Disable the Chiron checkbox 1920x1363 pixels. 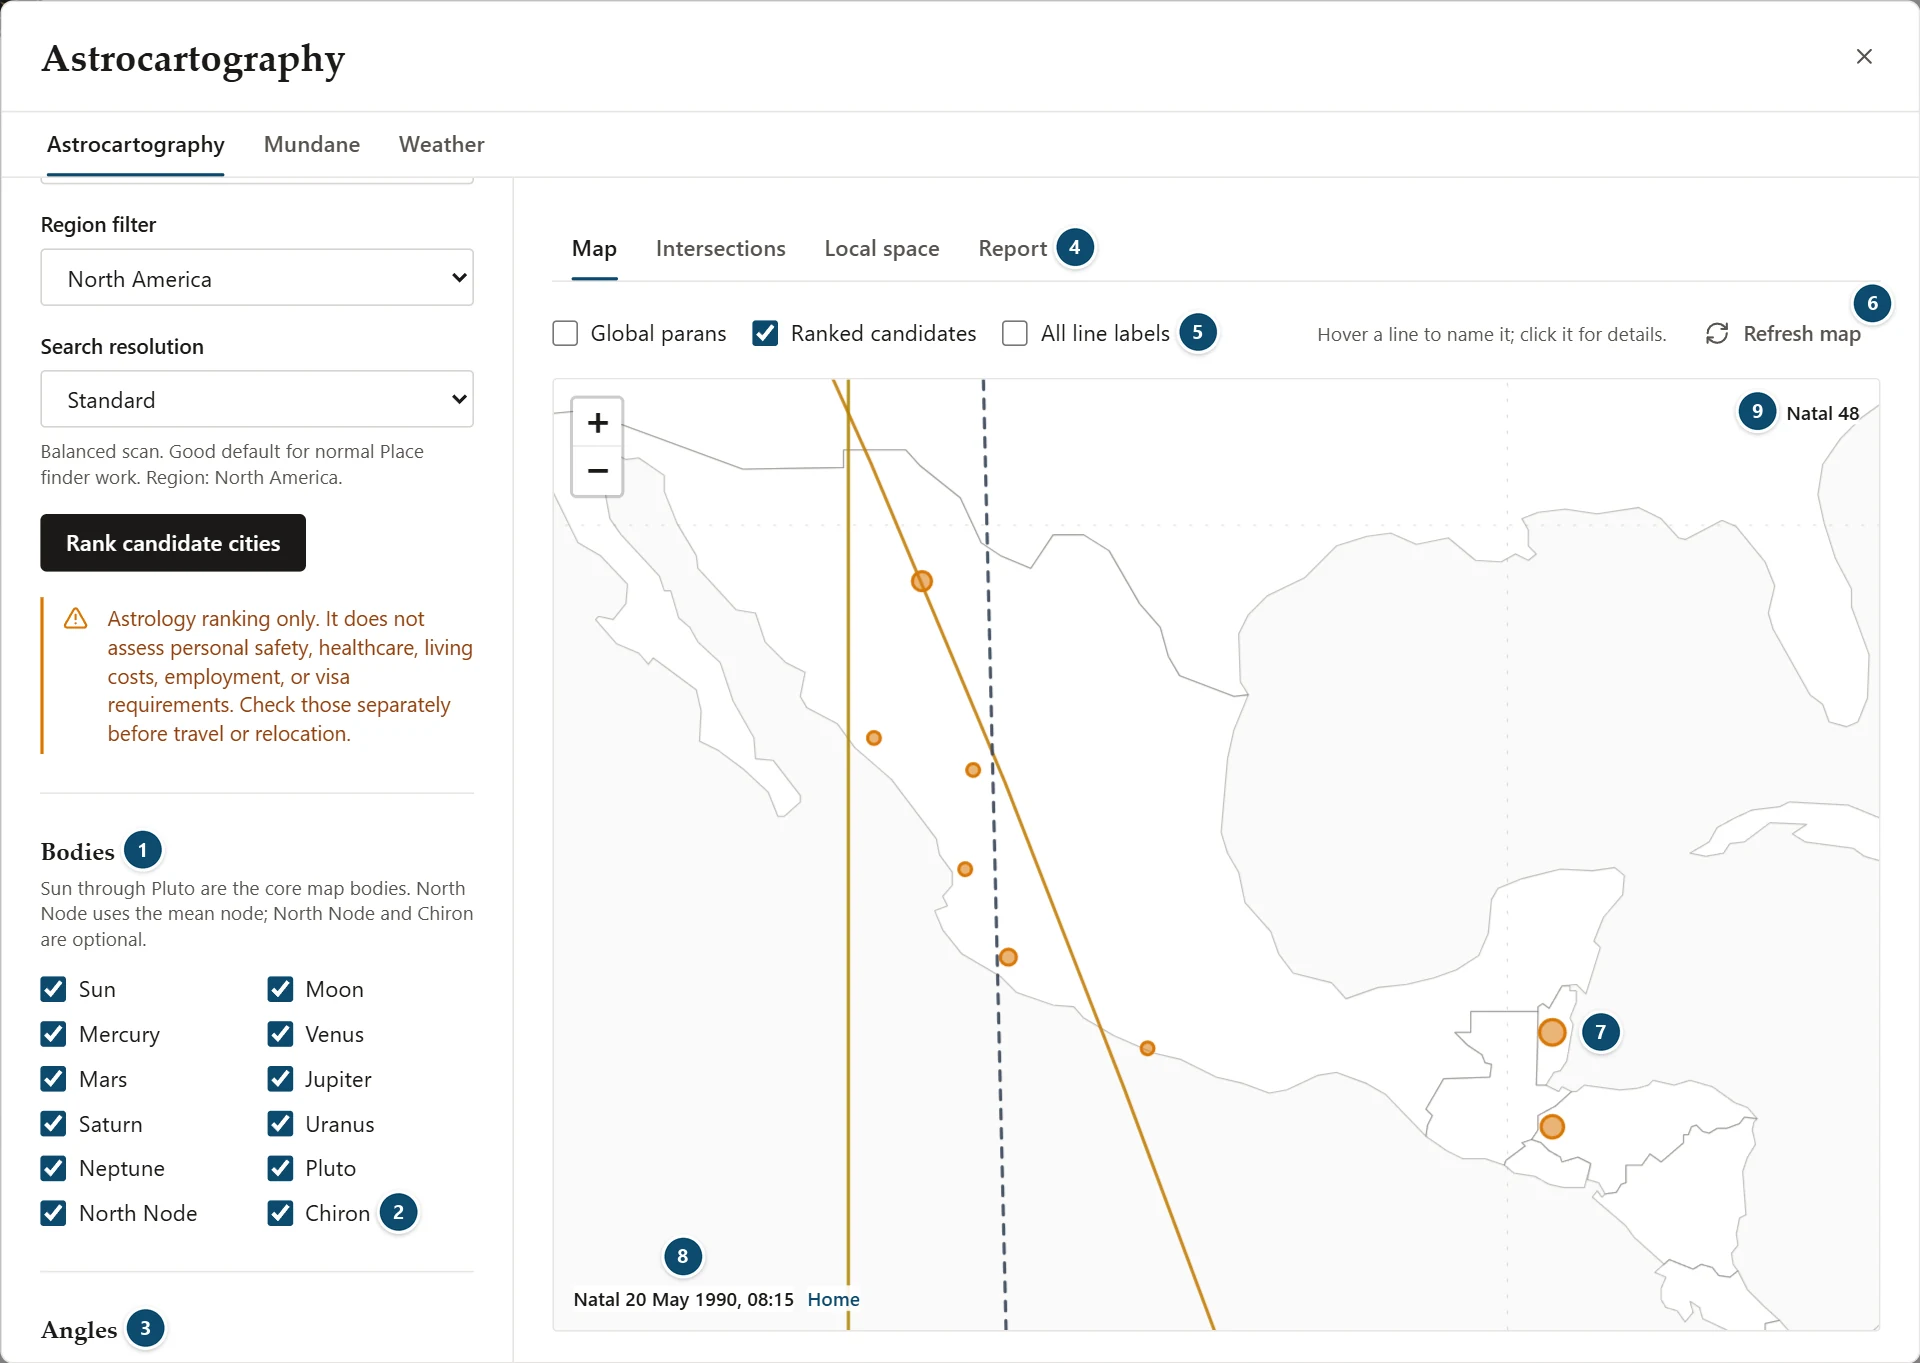(280, 1213)
